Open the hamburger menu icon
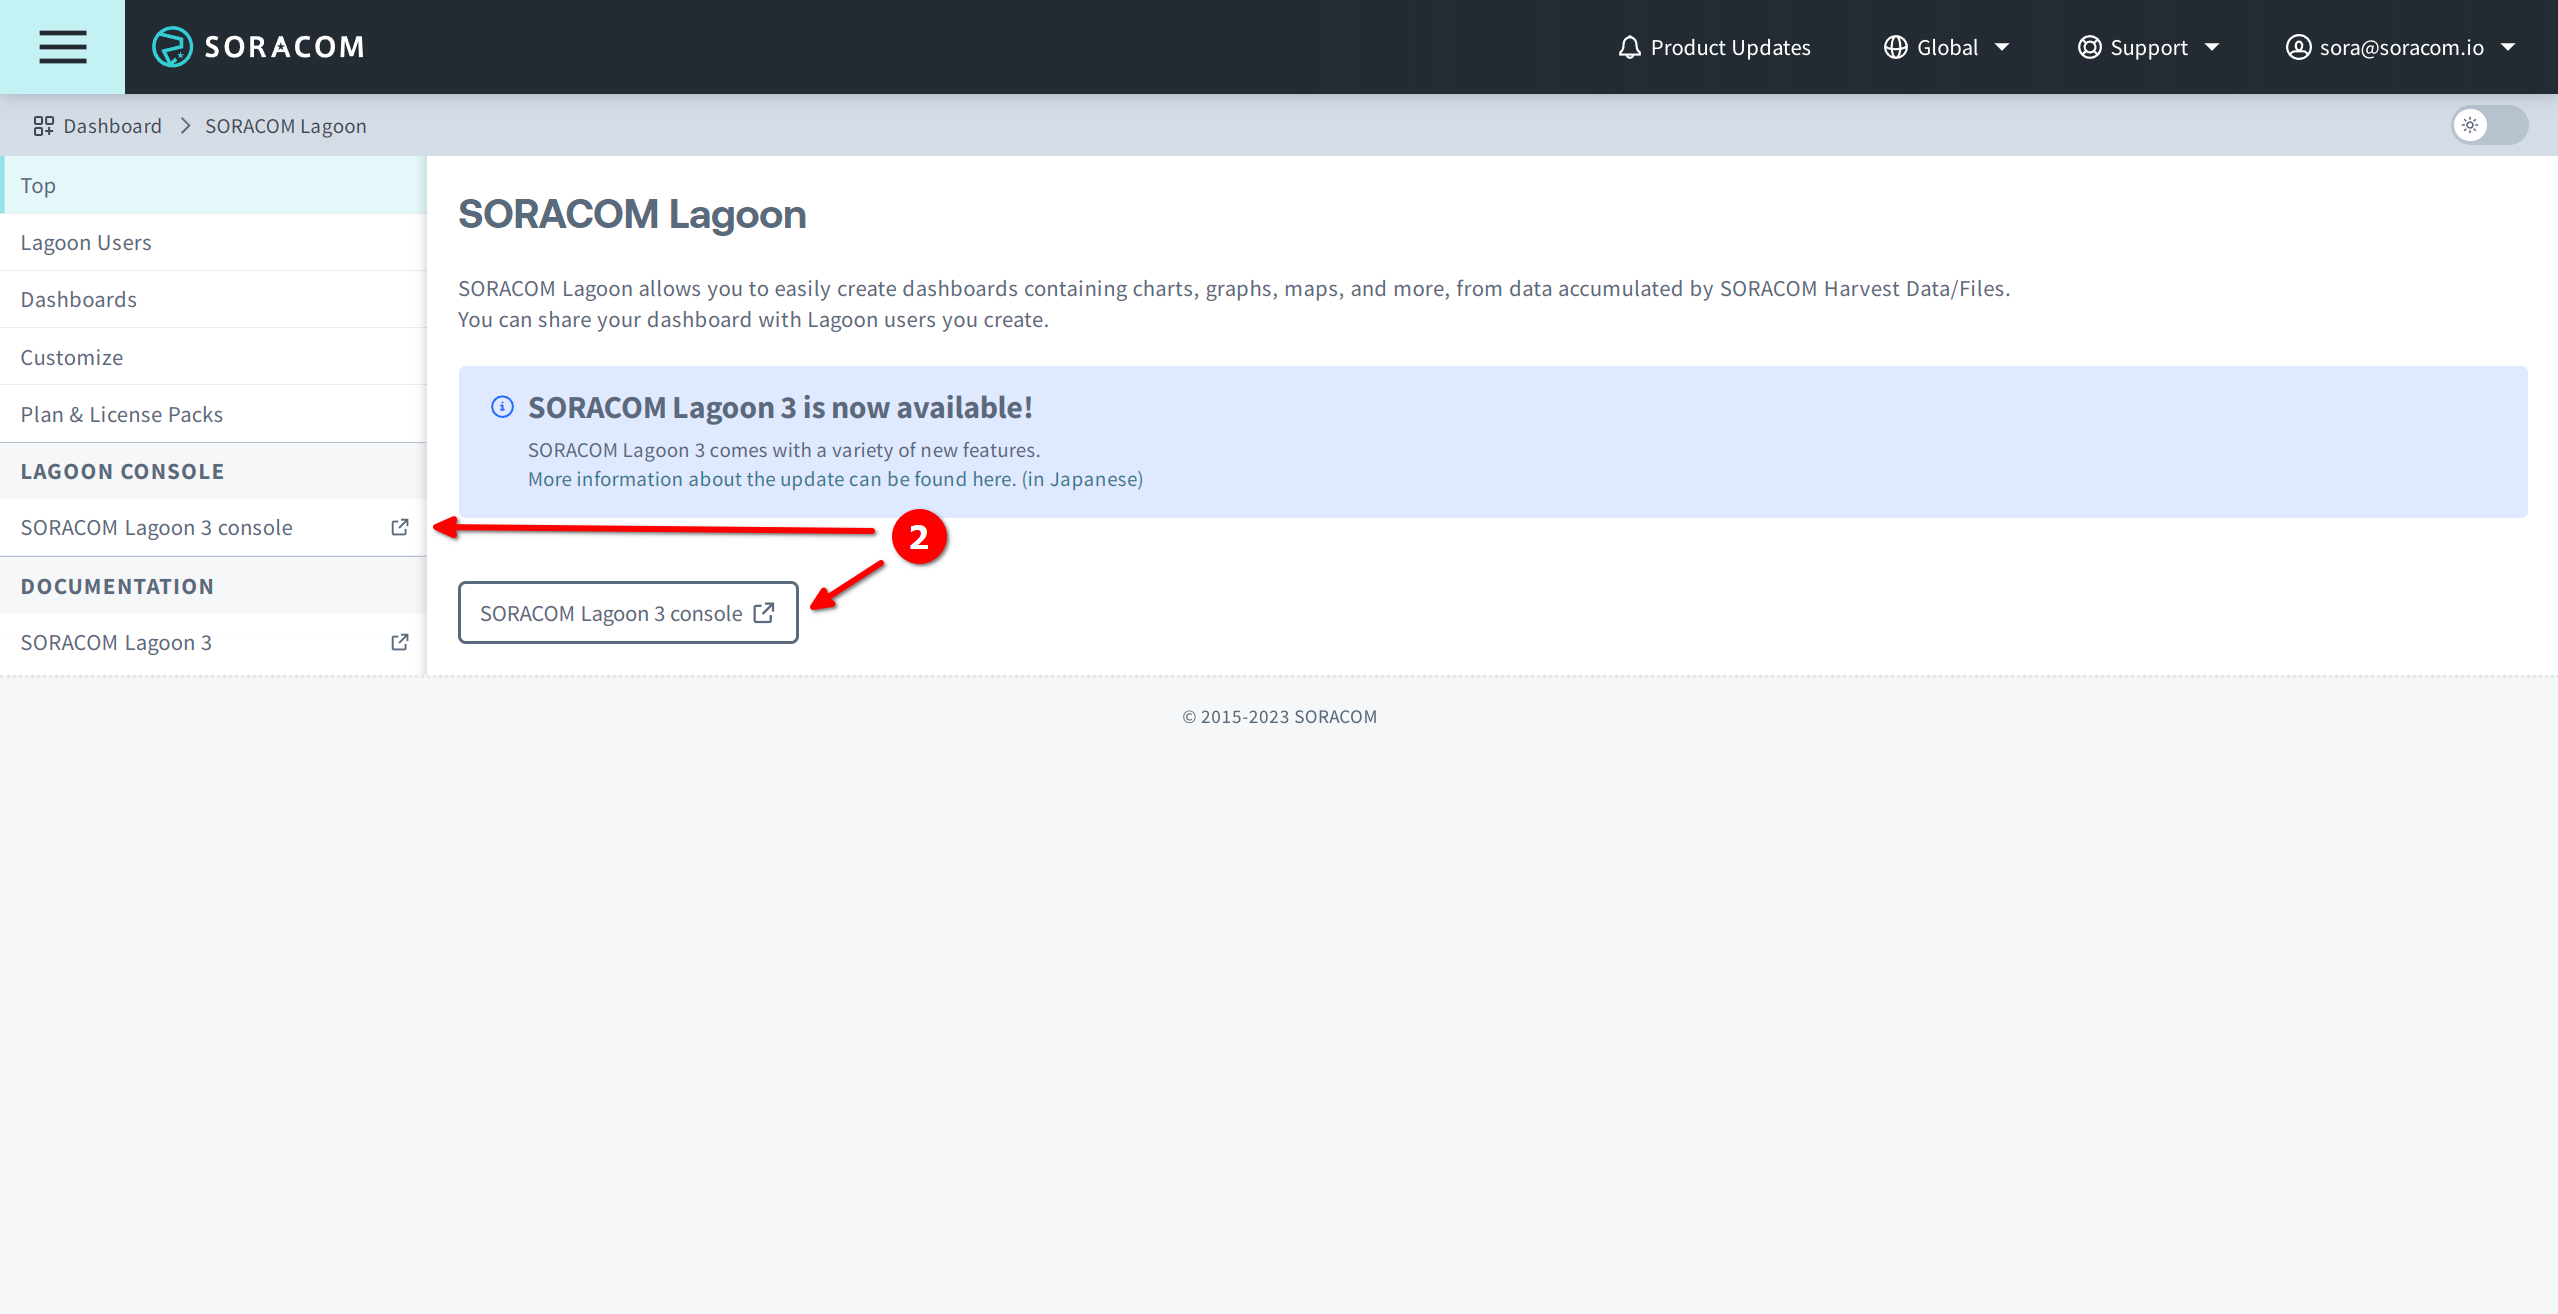The image size is (2558, 1314). 64,47
